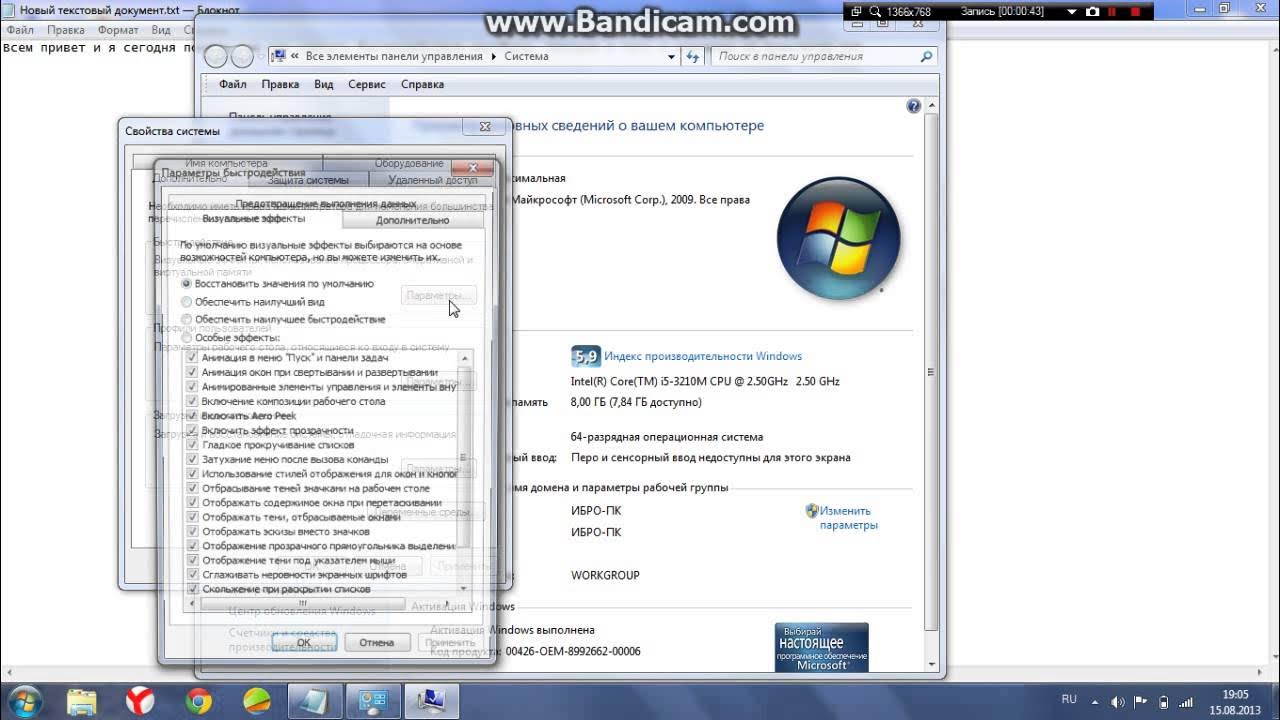Open the Start menu orb

(25, 700)
